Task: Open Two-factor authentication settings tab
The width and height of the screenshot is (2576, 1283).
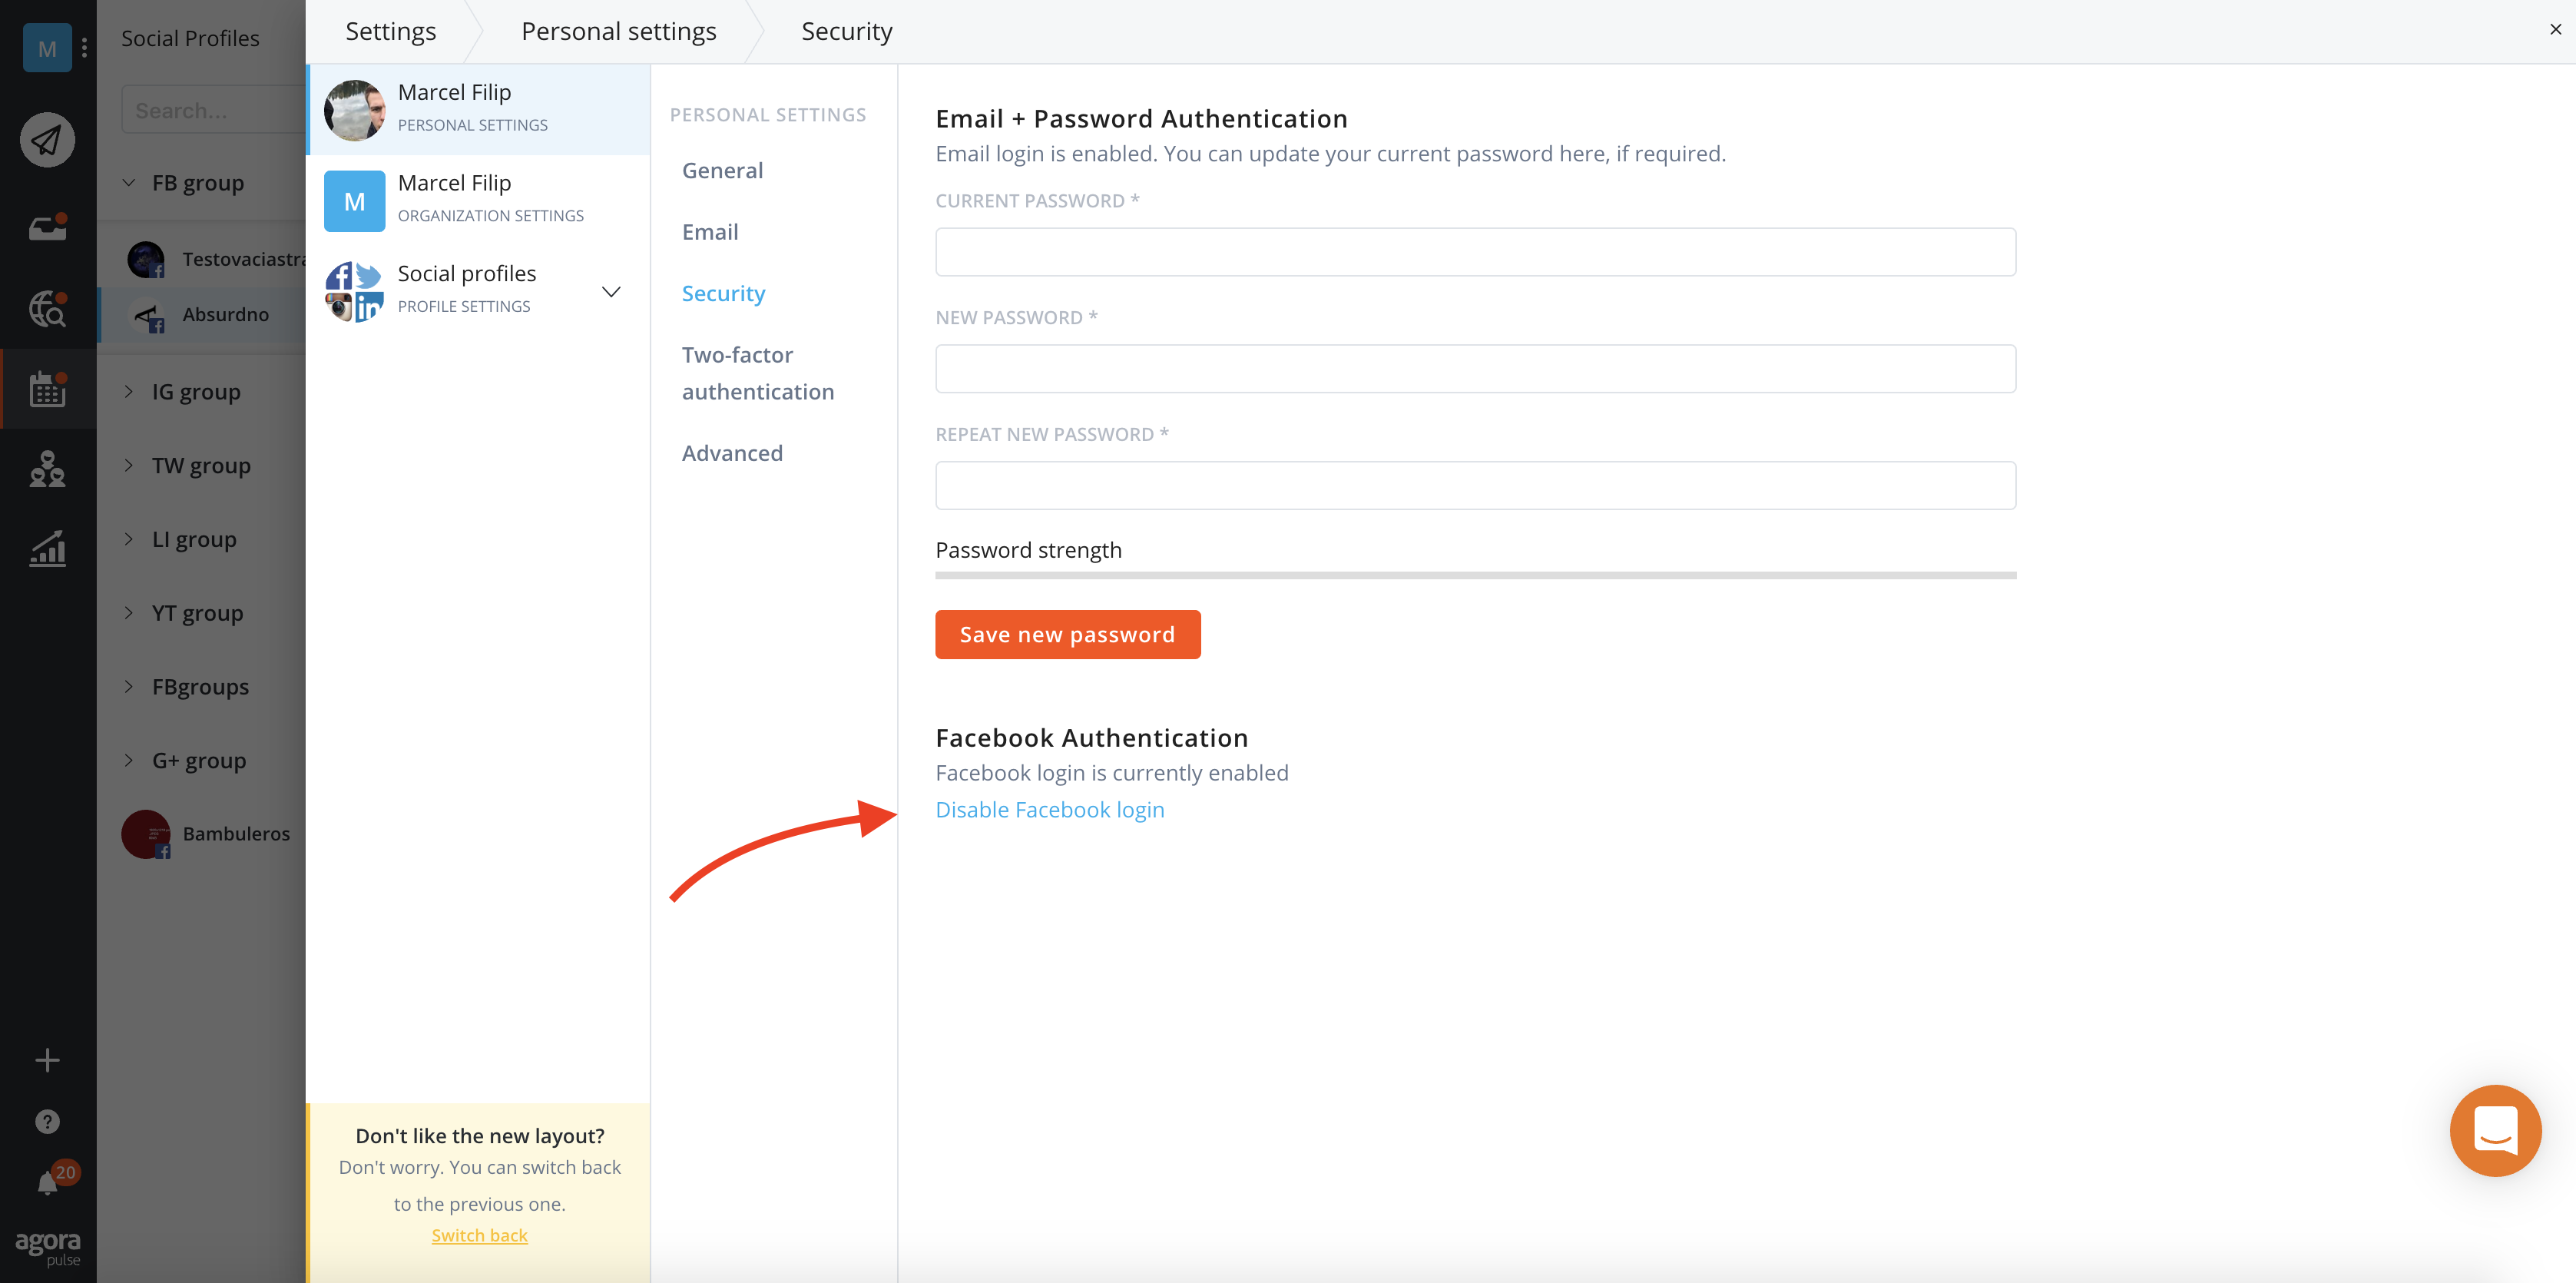Action: pos(757,373)
